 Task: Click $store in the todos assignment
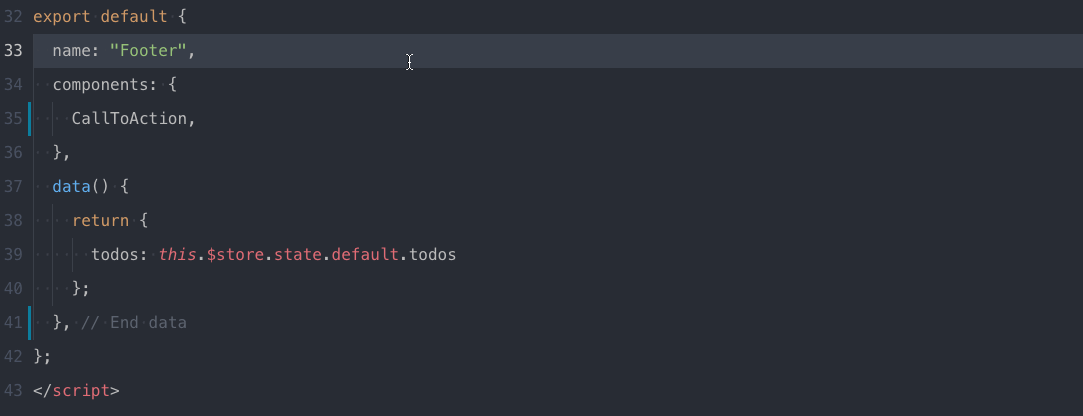235,254
